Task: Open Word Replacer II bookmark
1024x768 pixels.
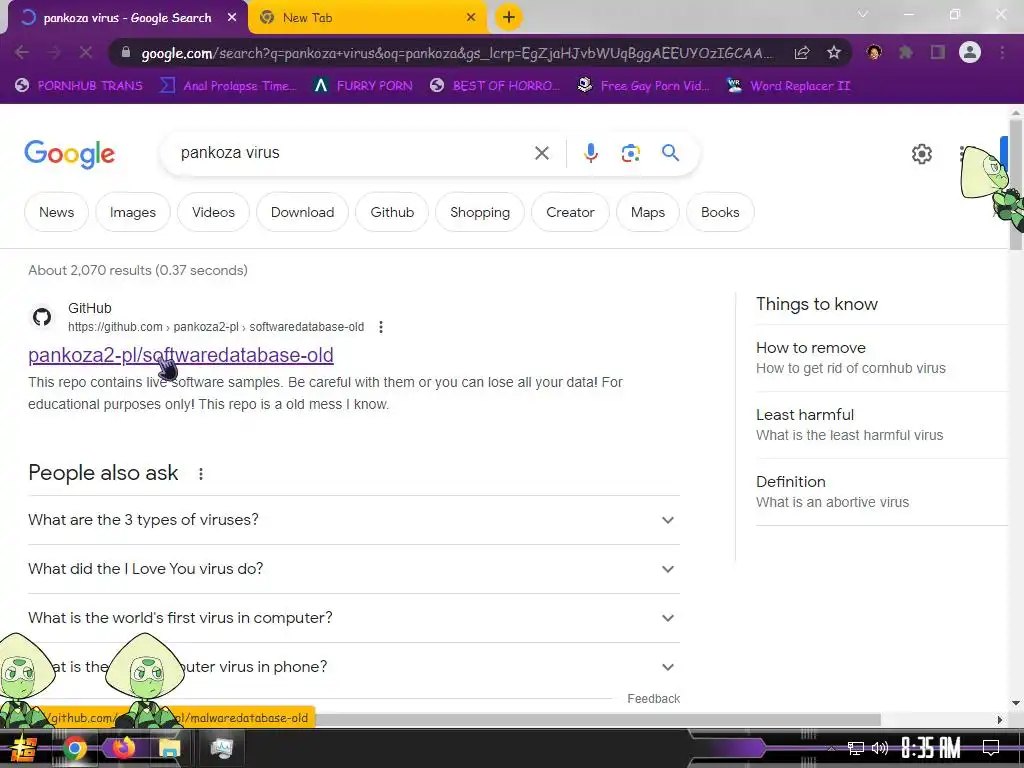Action: (788, 86)
